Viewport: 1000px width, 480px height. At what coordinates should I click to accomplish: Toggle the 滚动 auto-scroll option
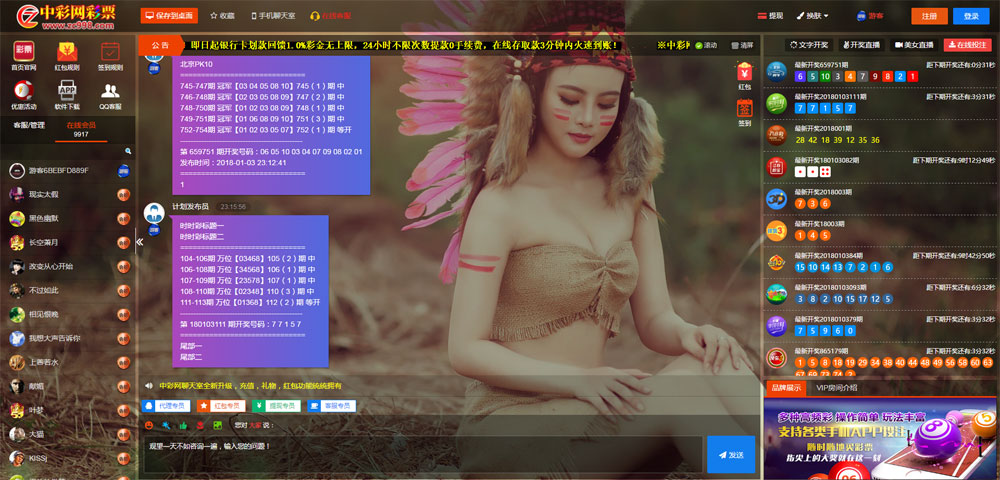tap(705, 45)
